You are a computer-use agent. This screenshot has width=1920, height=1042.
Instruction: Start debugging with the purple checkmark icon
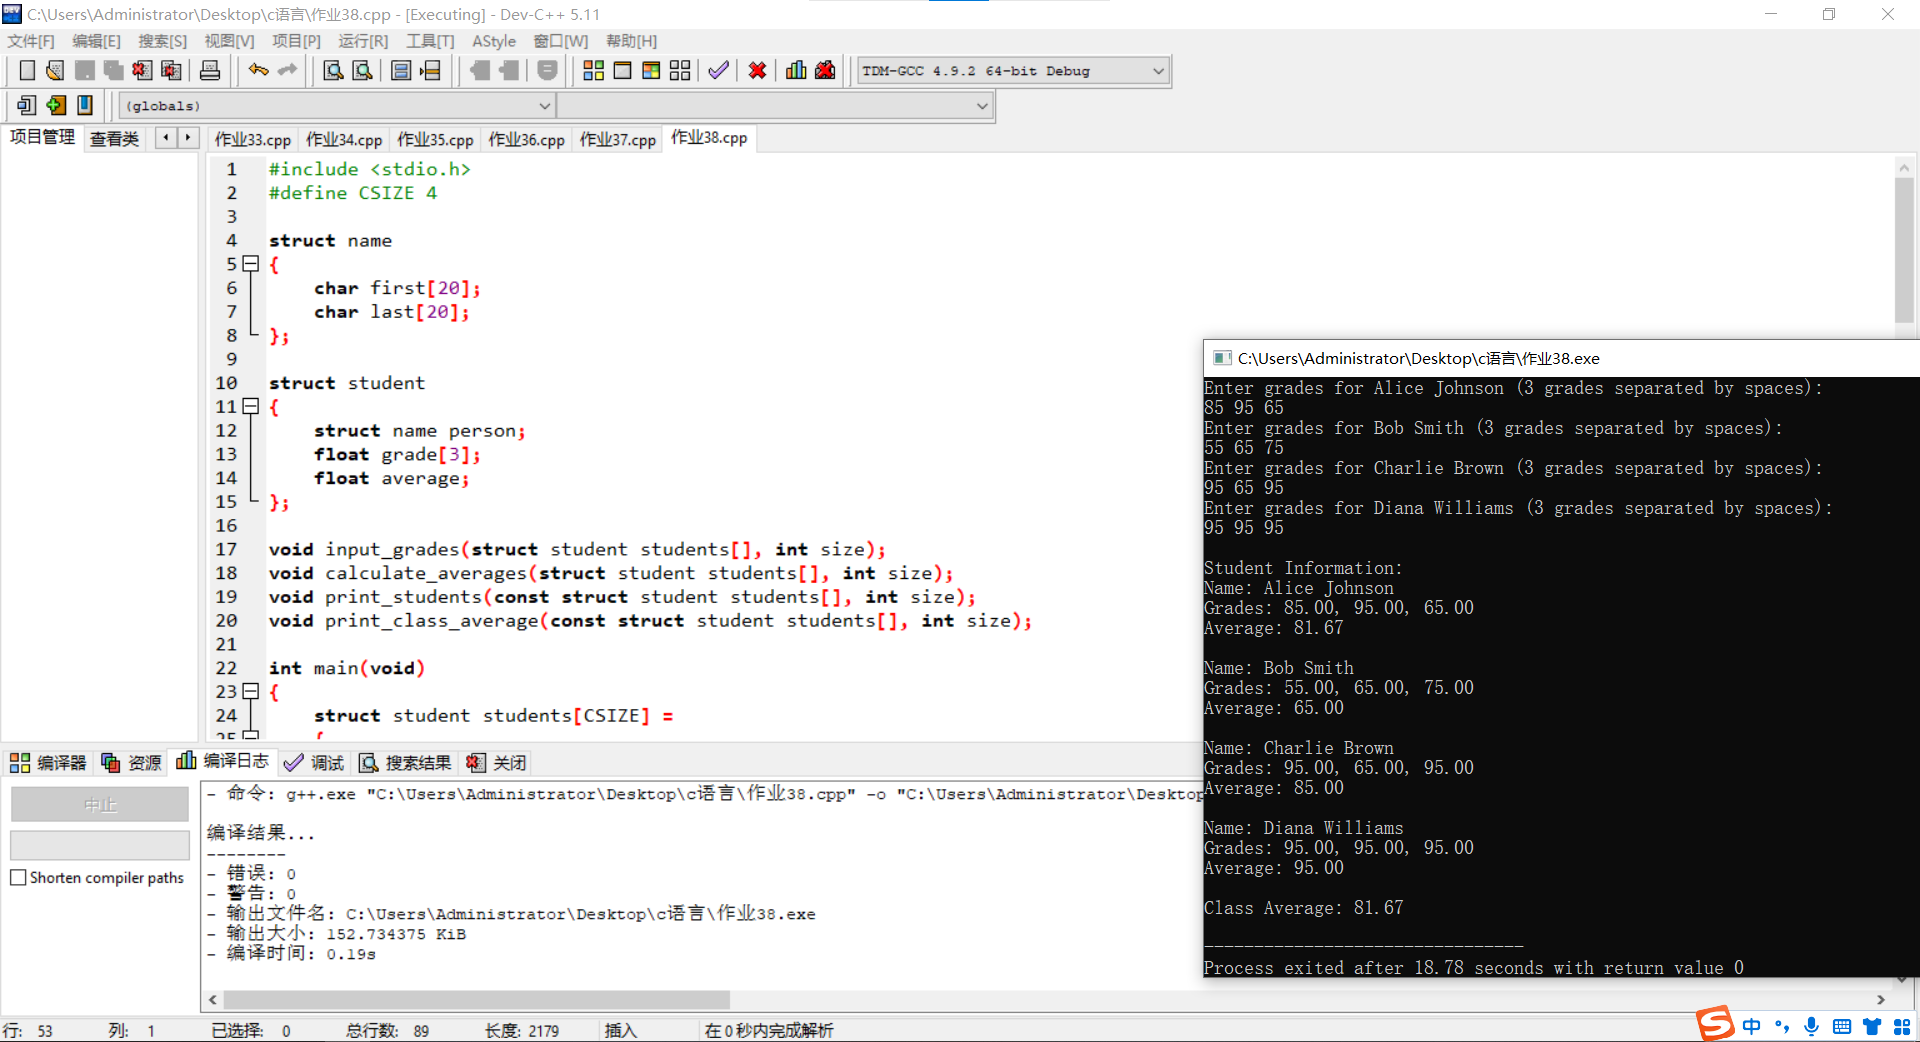[x=718, y=71]
